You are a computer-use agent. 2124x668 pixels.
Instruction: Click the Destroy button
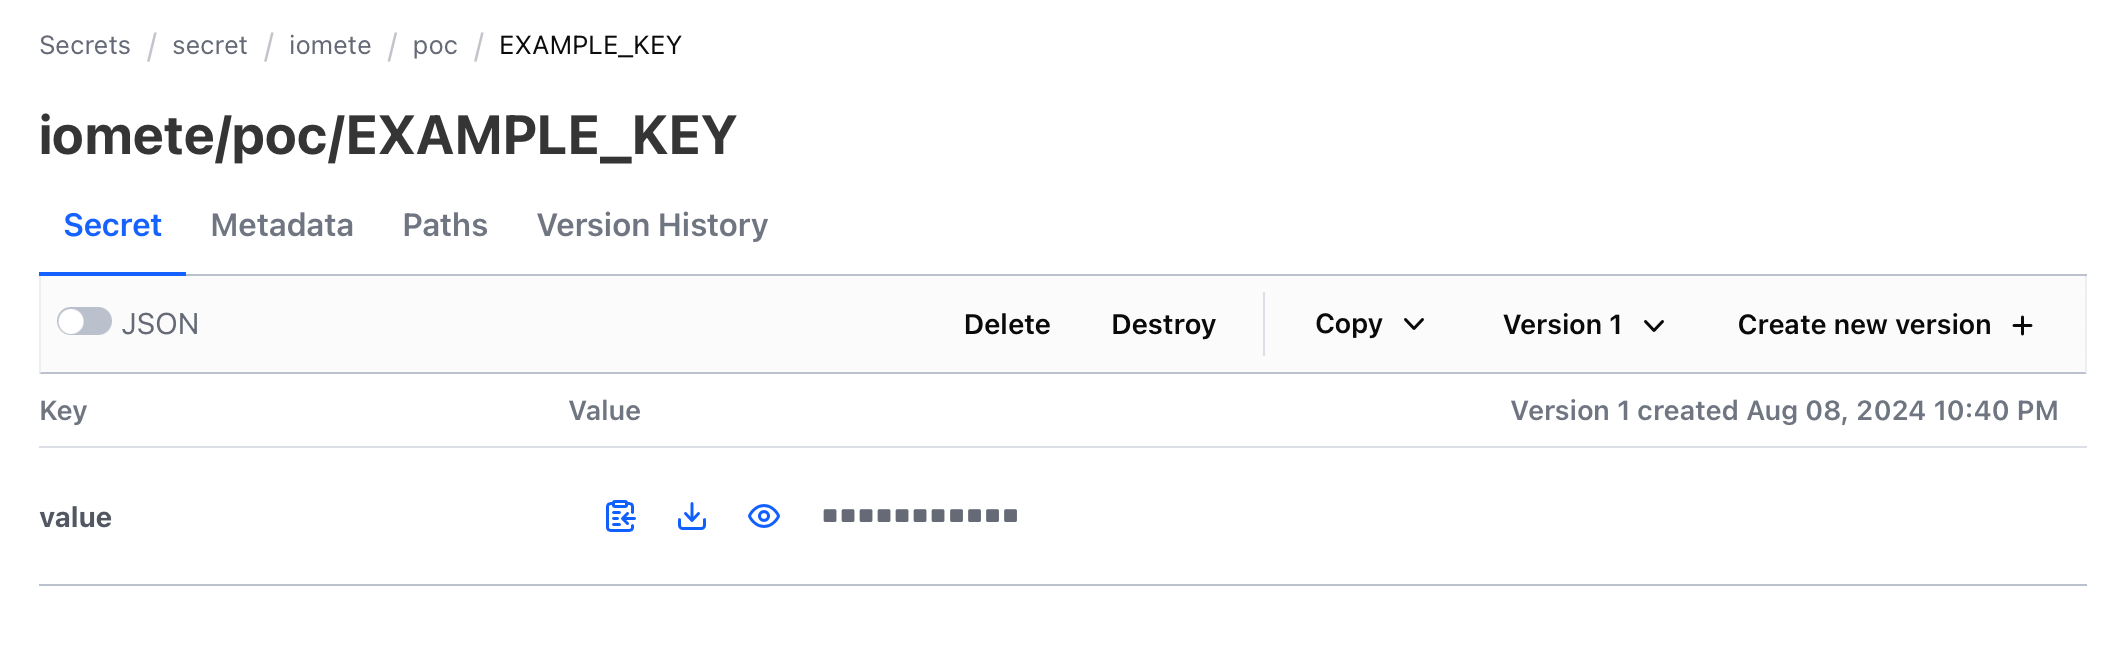(1164, 324)
